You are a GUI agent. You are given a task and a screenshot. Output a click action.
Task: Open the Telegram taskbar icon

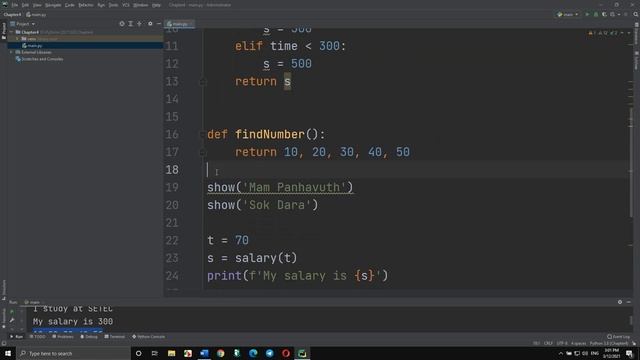coord(269,353)
